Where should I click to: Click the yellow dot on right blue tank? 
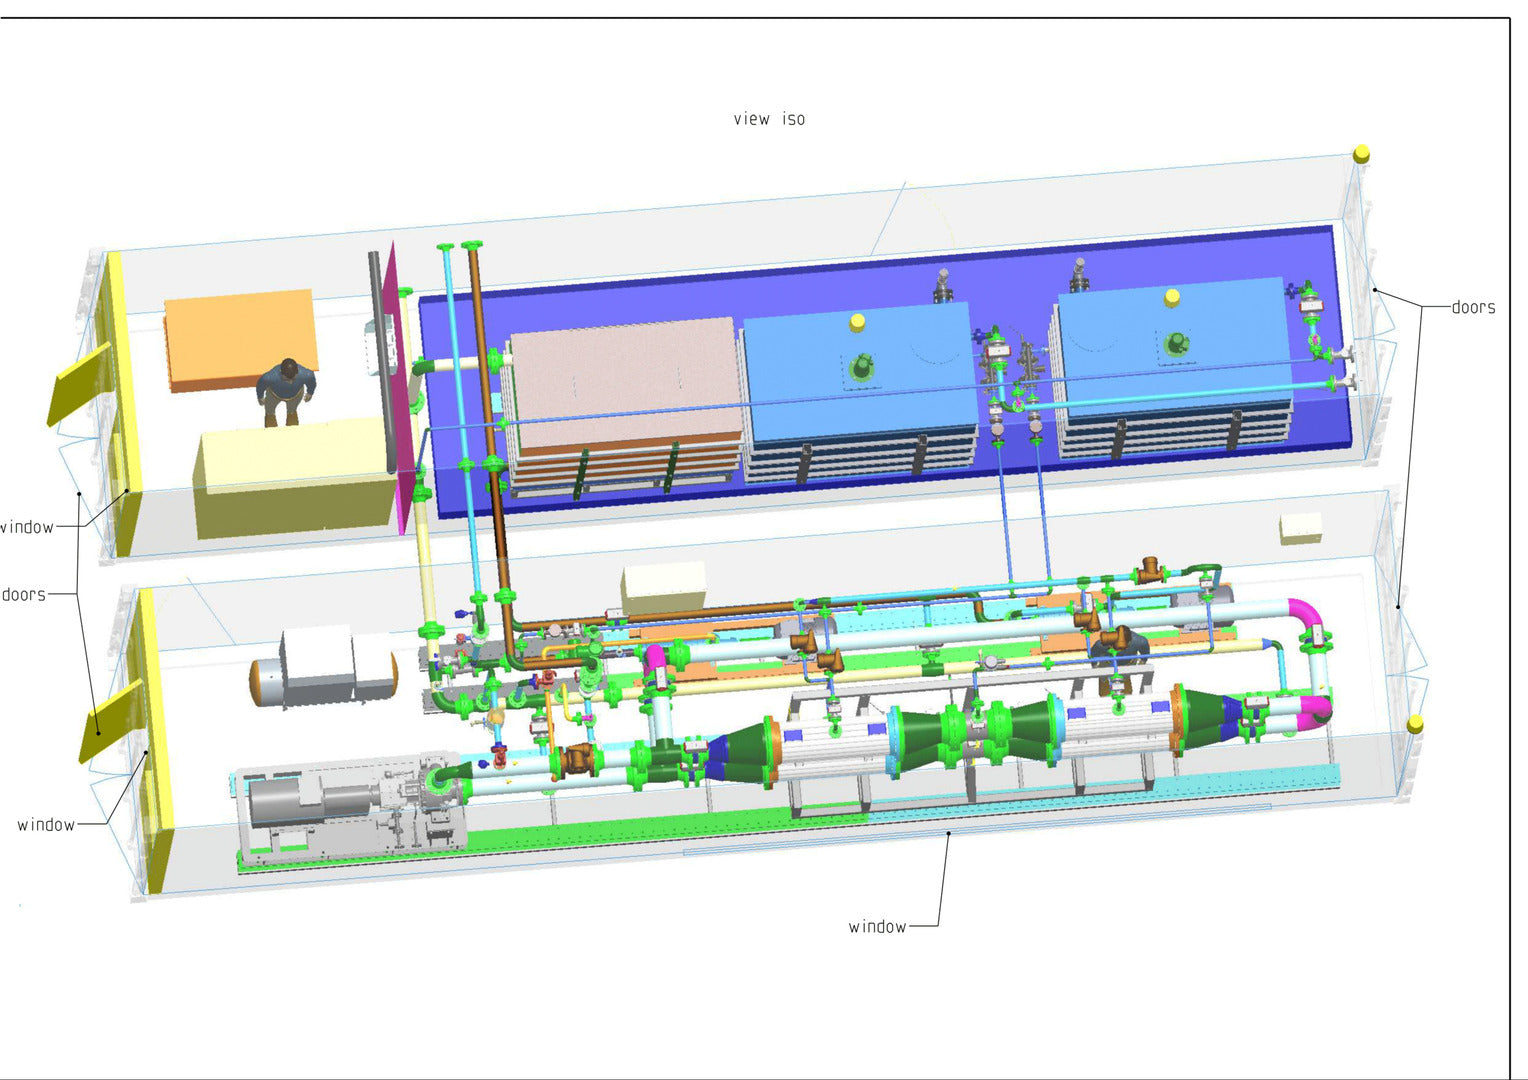[x=1172, y=297]
